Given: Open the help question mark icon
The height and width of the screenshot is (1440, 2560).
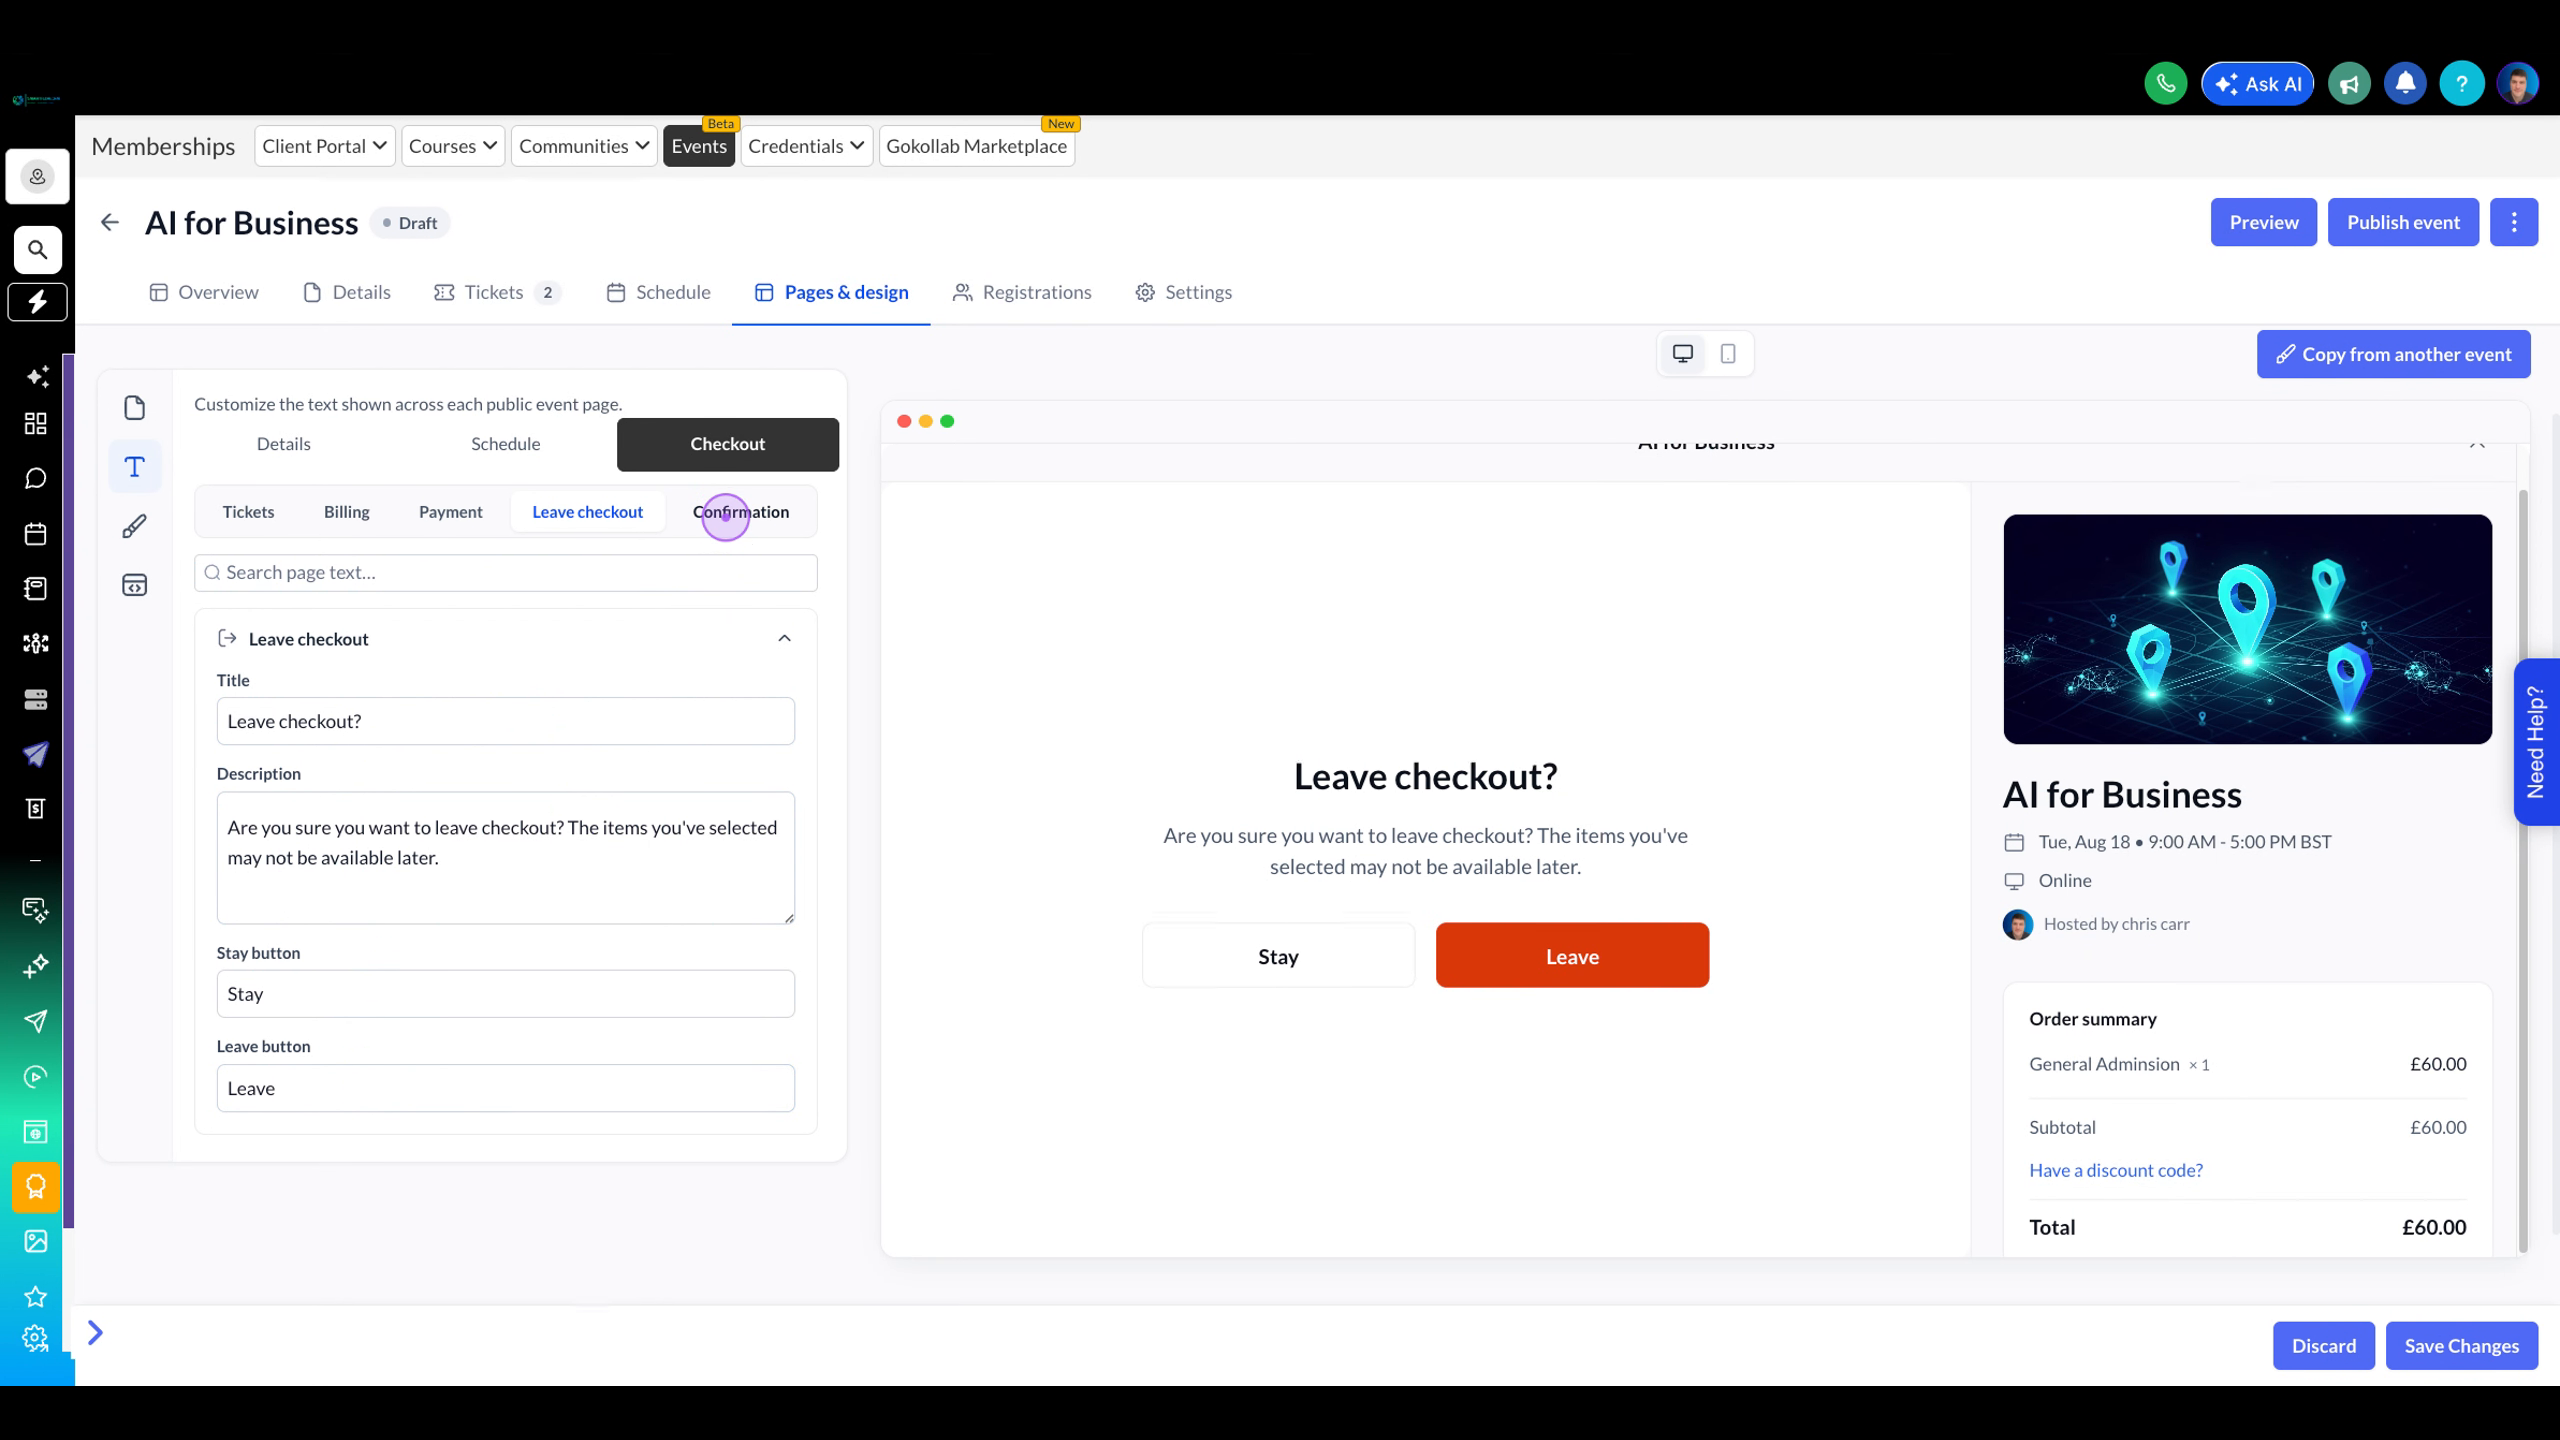Looking at the screenshot, I should click(x=2461, y=84).
